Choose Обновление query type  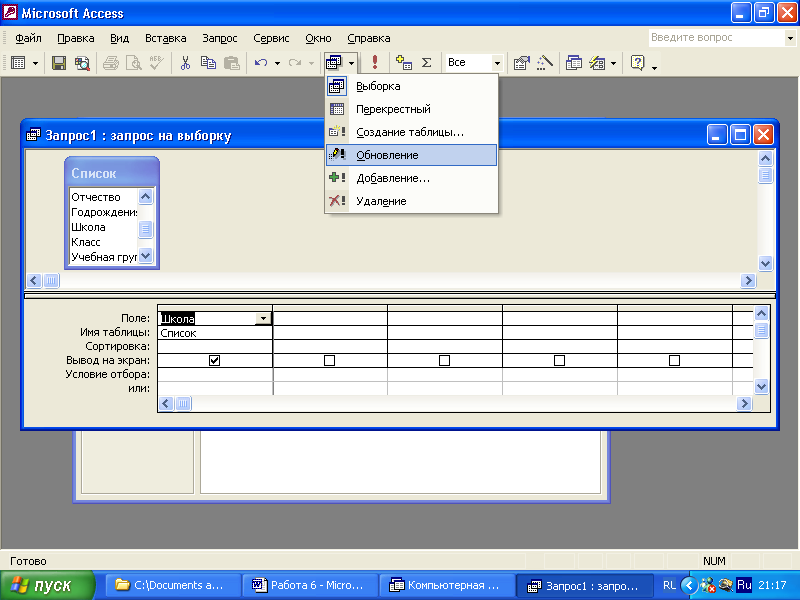point(411,155)
